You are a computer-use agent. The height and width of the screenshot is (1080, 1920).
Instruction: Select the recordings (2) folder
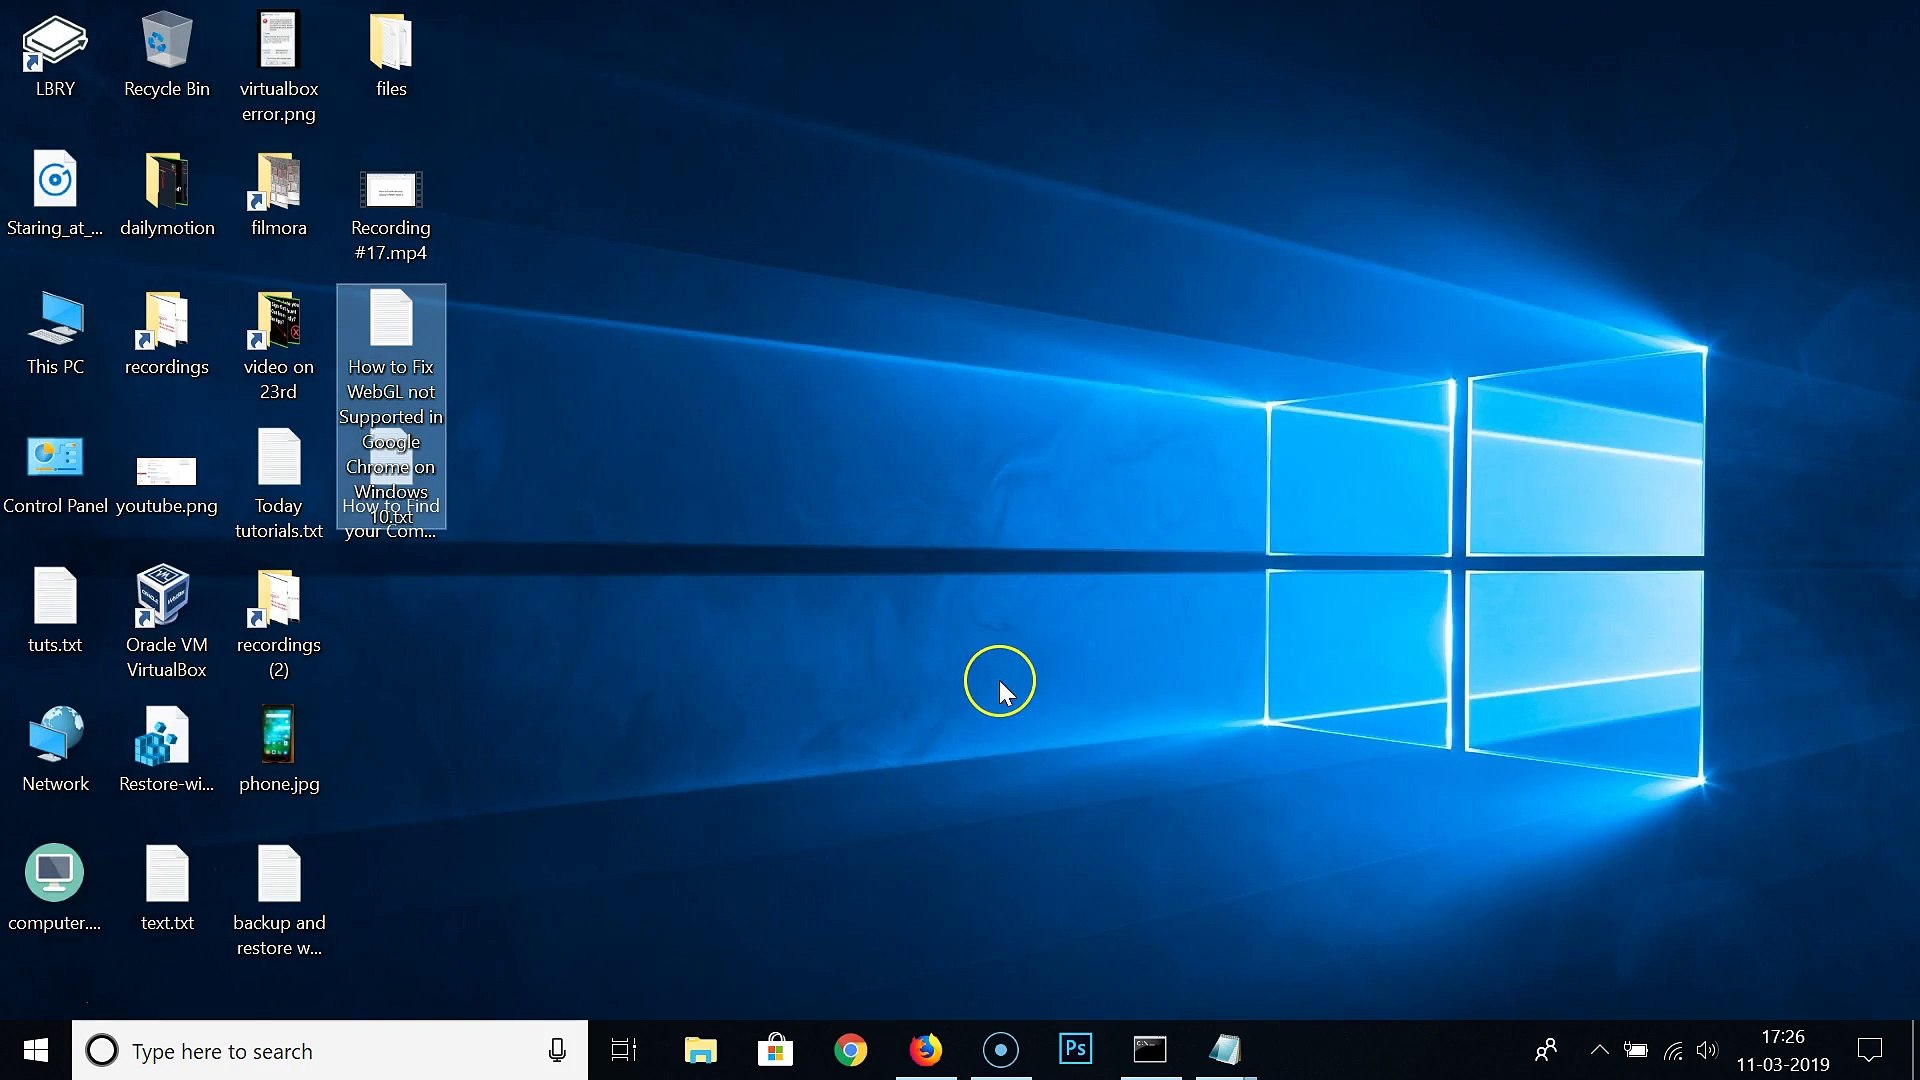pos(279,623)
